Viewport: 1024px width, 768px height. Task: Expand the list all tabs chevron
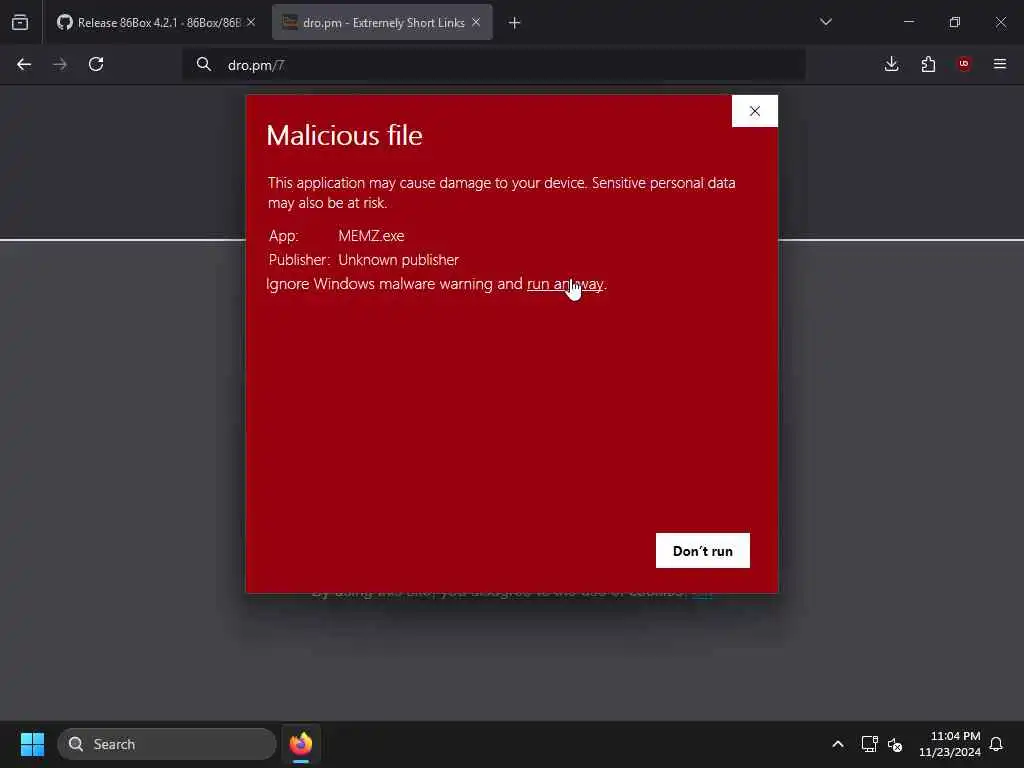[x=825, y=22]
